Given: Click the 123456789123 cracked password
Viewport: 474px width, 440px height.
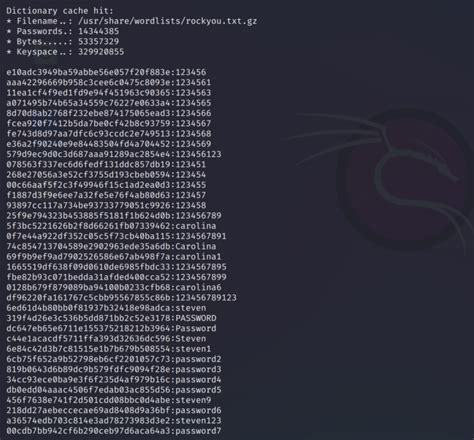Looking at the screenshot, I should (x=206, y=298).
